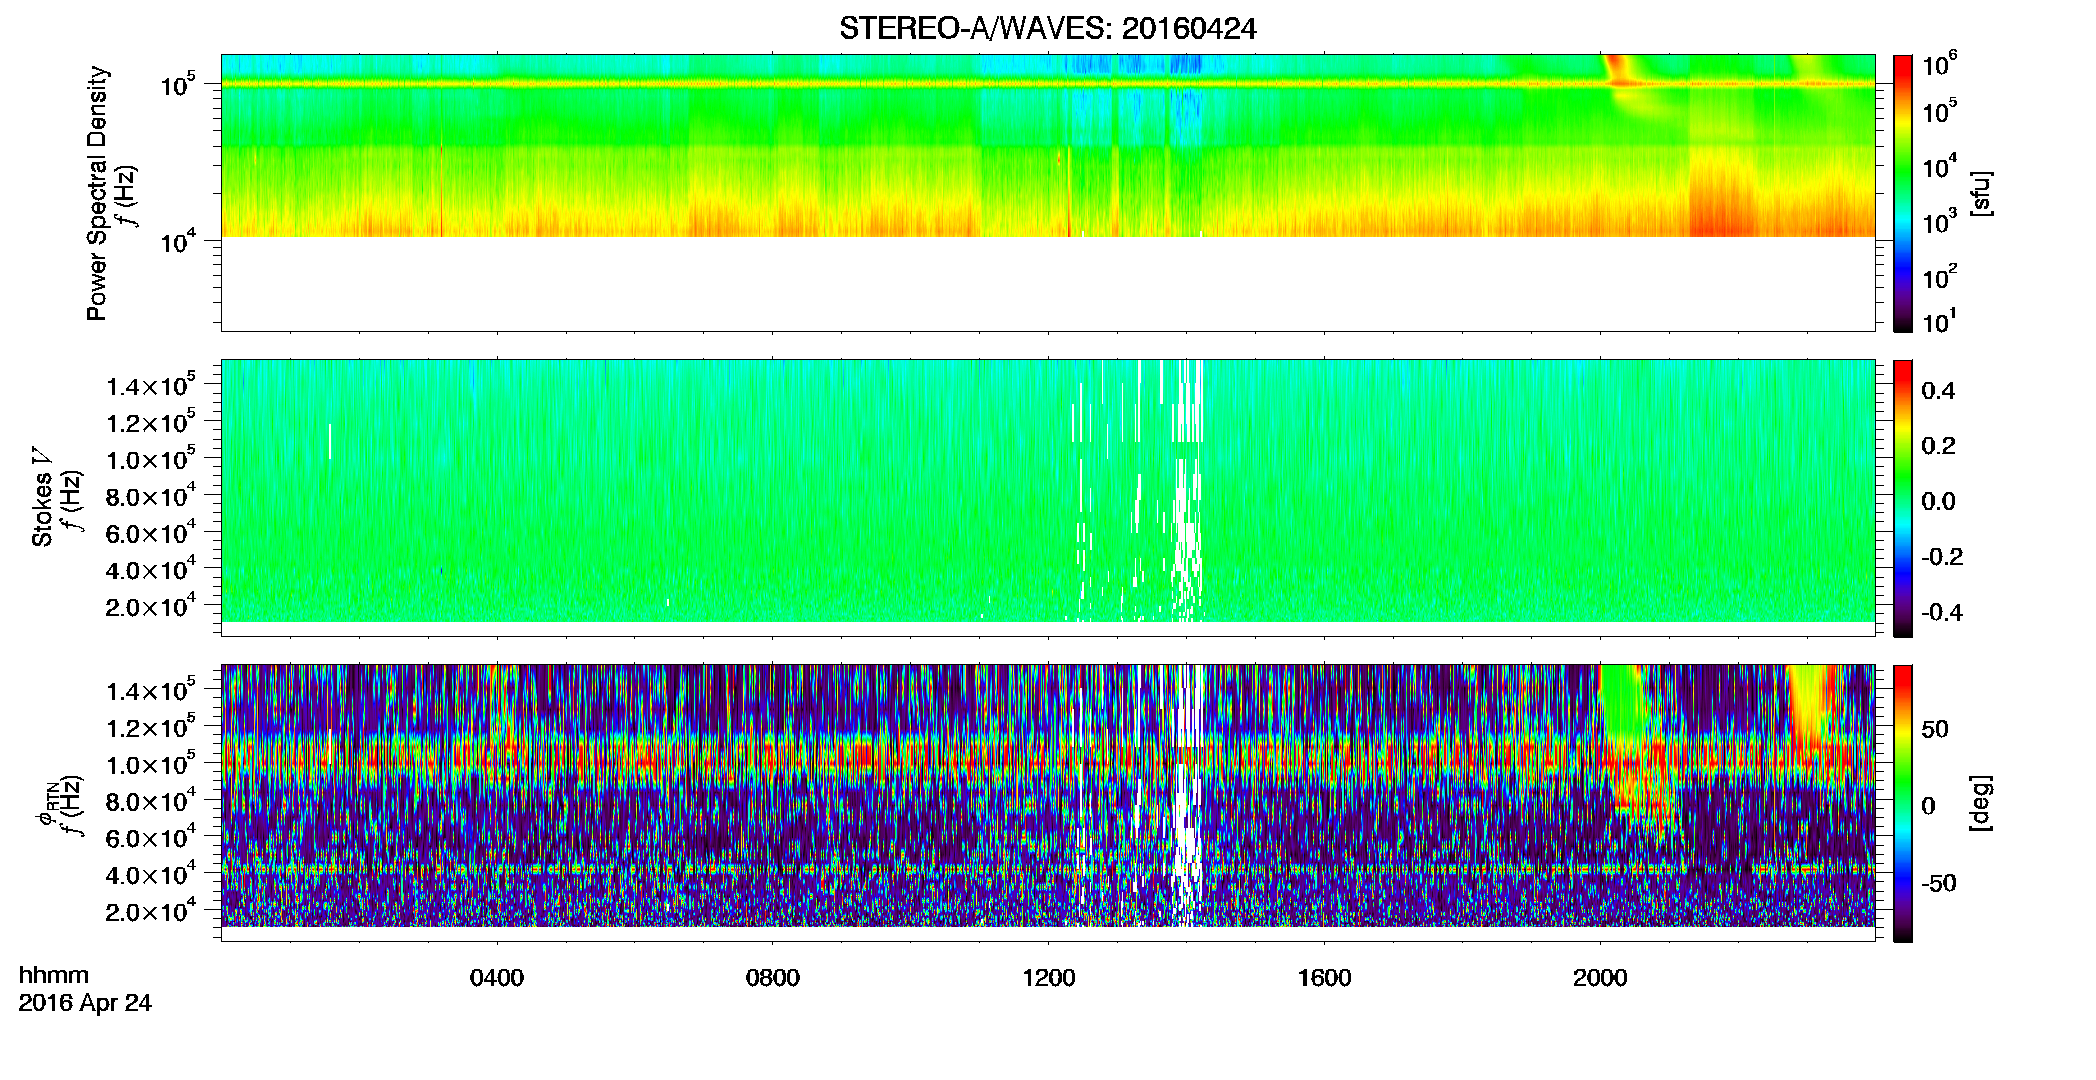The height and width of the screenshot is (1080, 2096).
Task: Click the [sfu] colorbar unit label
Action: pos(1981,193)
